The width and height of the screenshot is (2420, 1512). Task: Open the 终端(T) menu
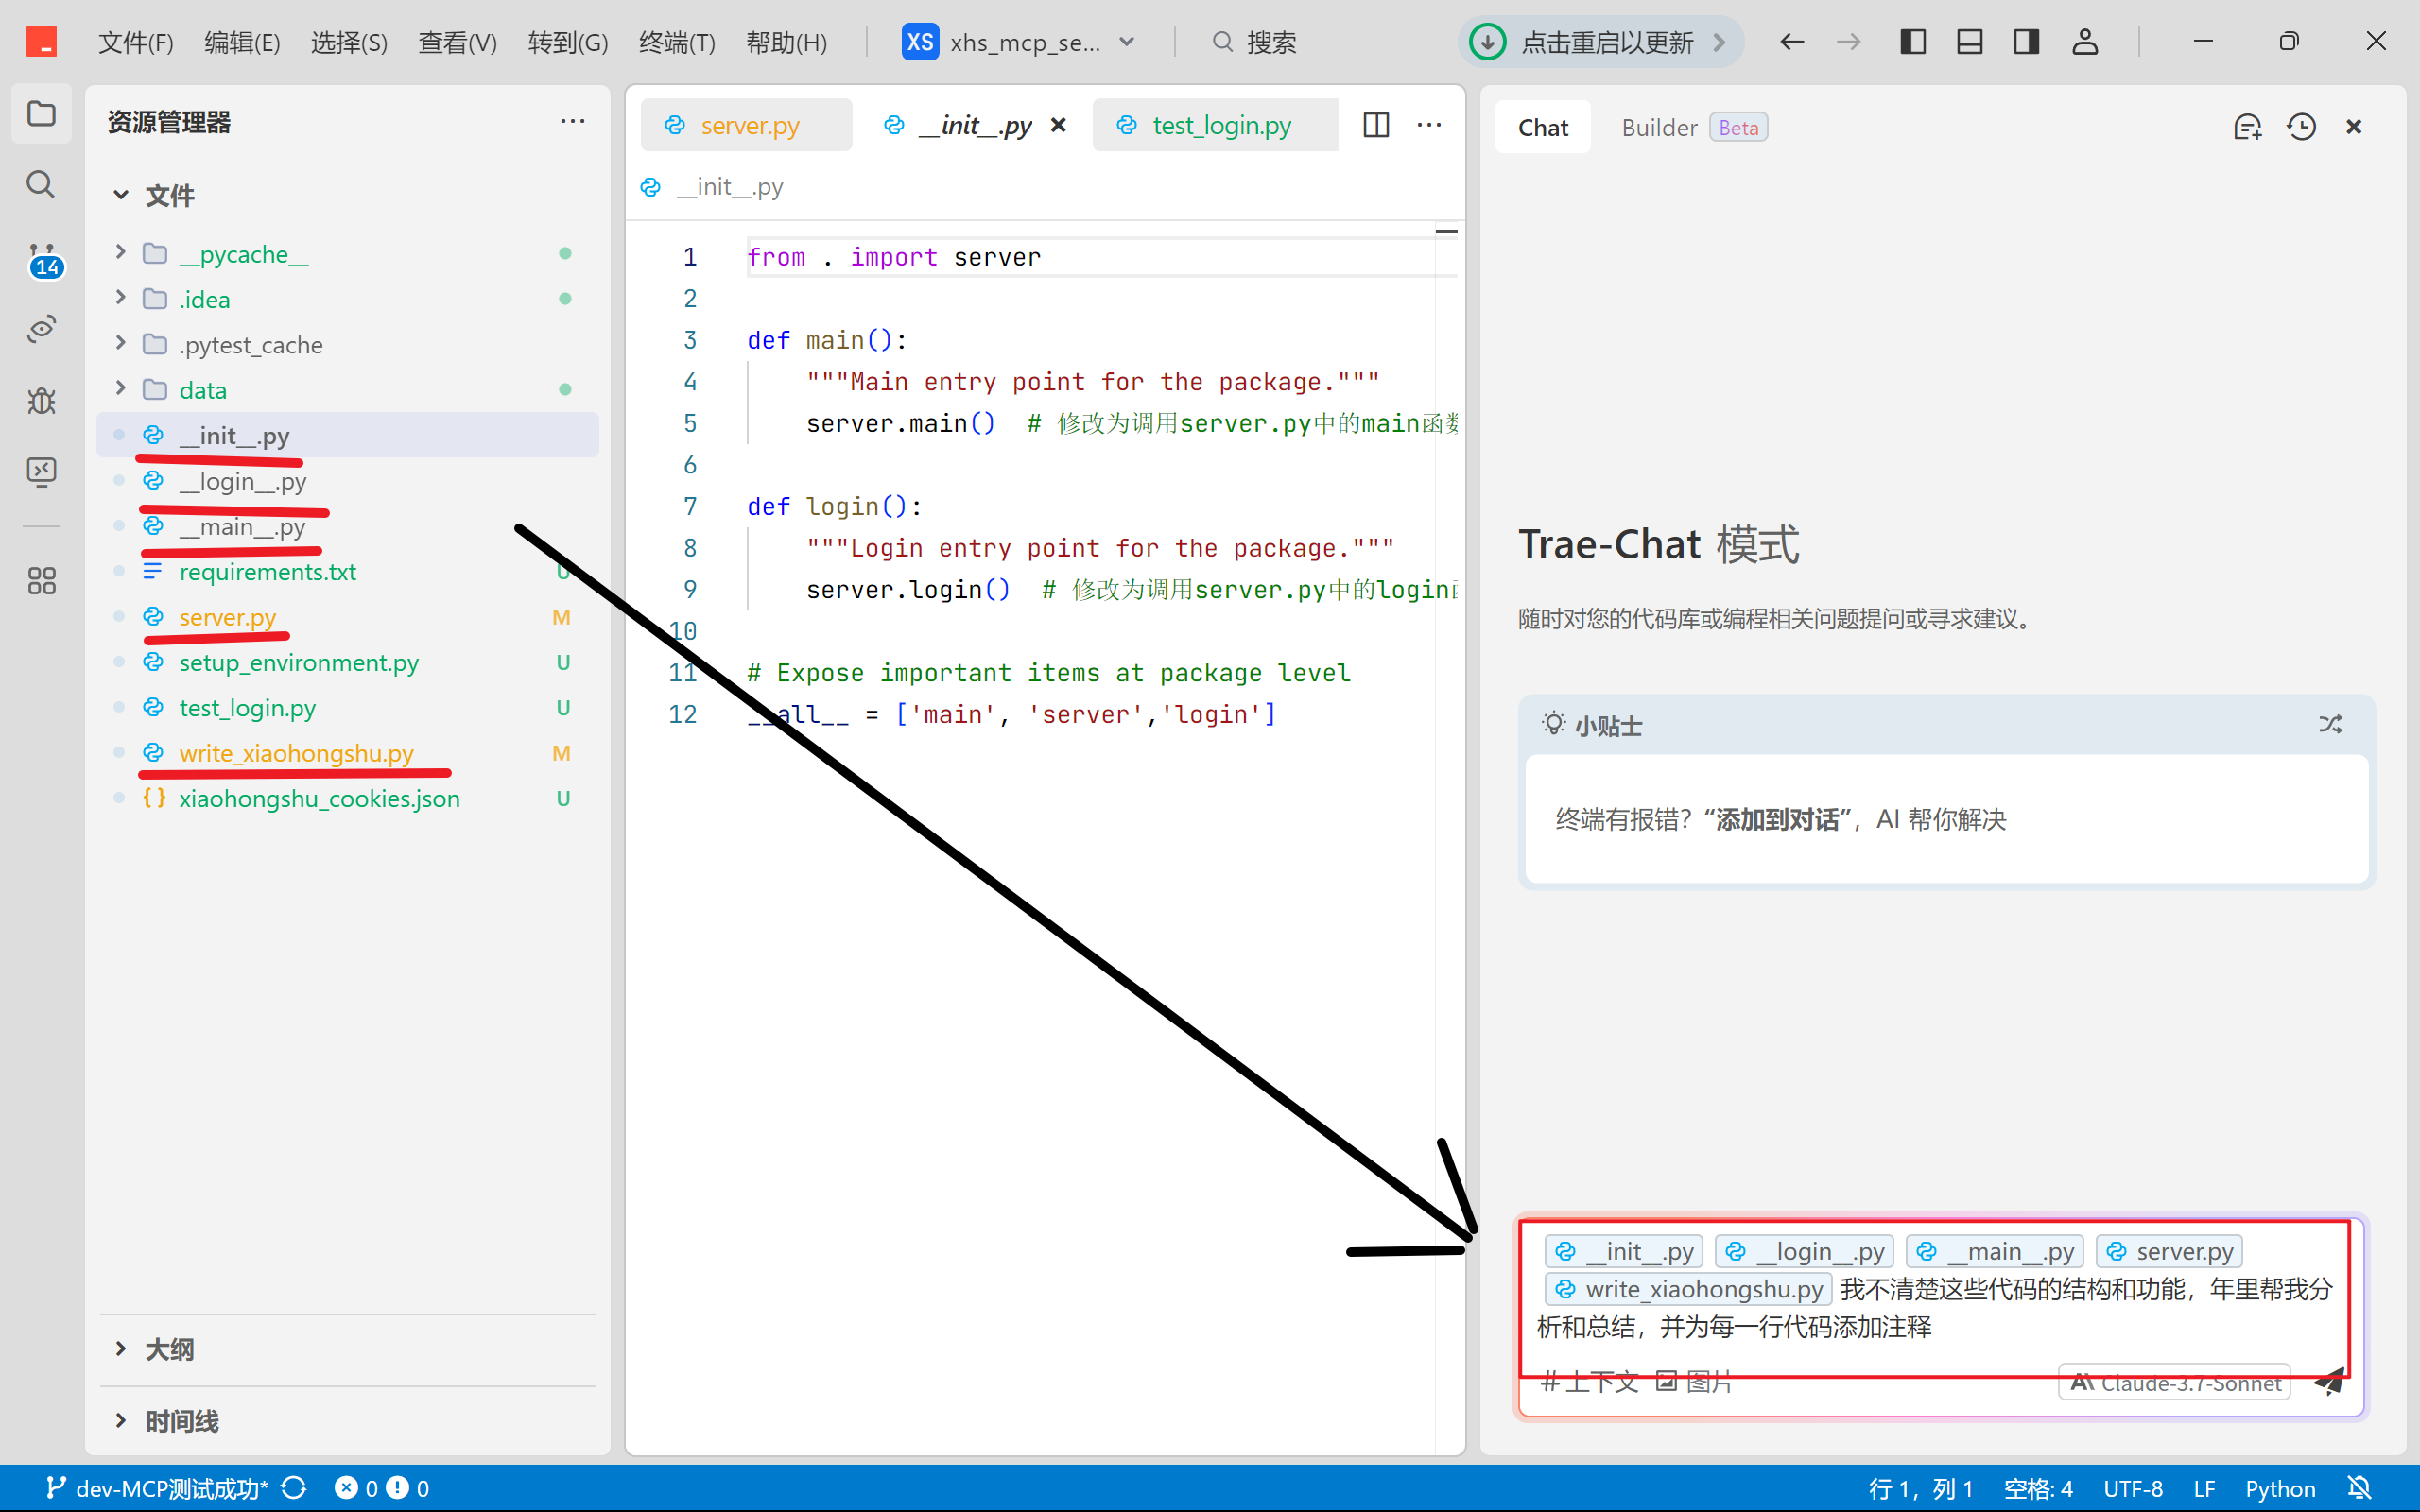677,42
